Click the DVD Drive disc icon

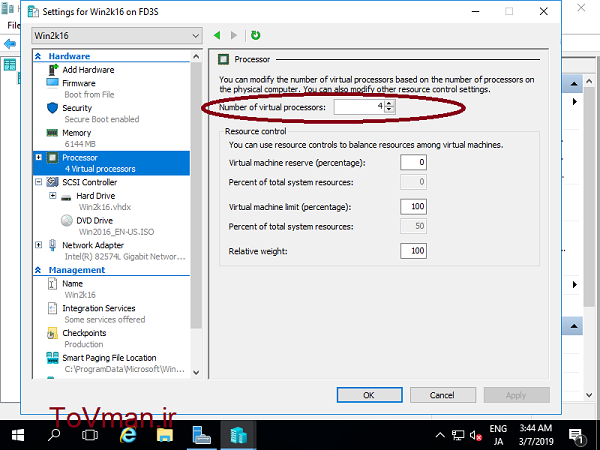pos(67,220)
